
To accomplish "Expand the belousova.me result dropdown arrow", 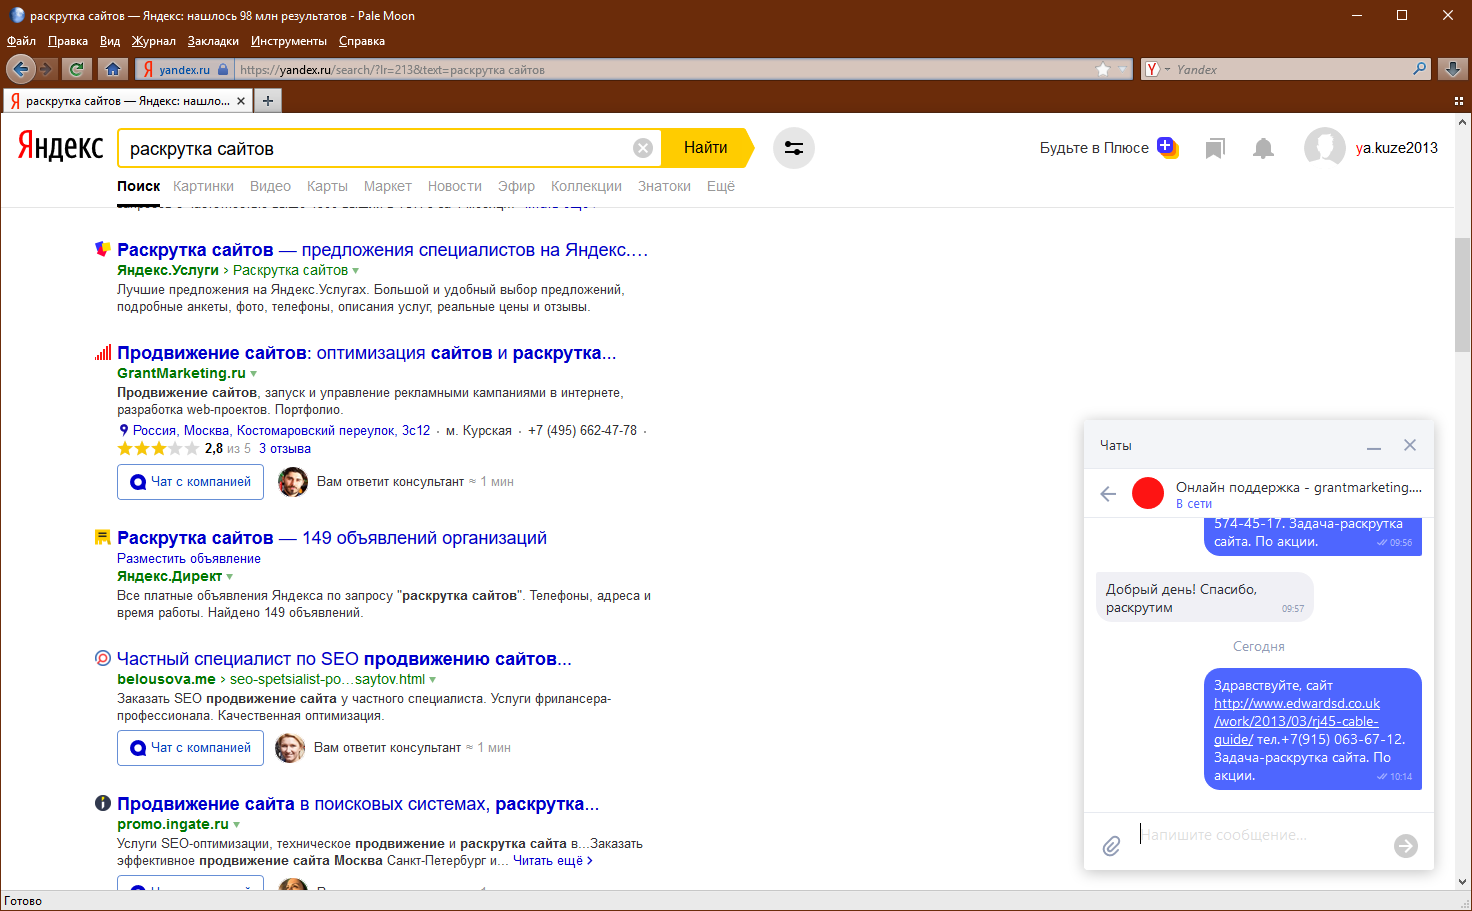I will coord(433,680).
